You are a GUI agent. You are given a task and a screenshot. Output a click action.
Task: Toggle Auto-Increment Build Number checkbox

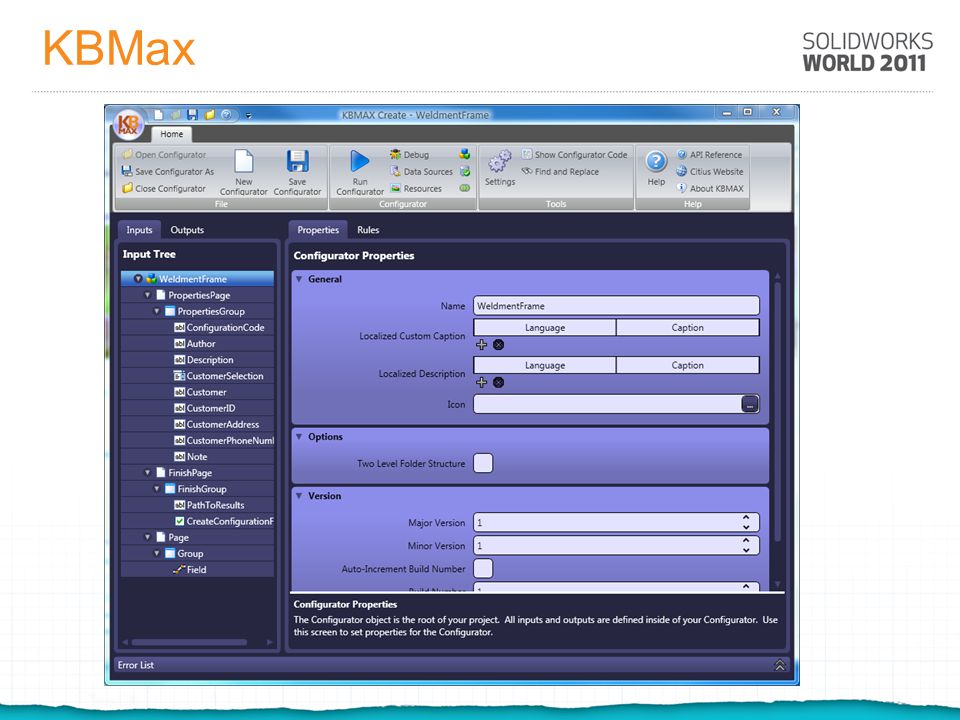click(483, 568)
